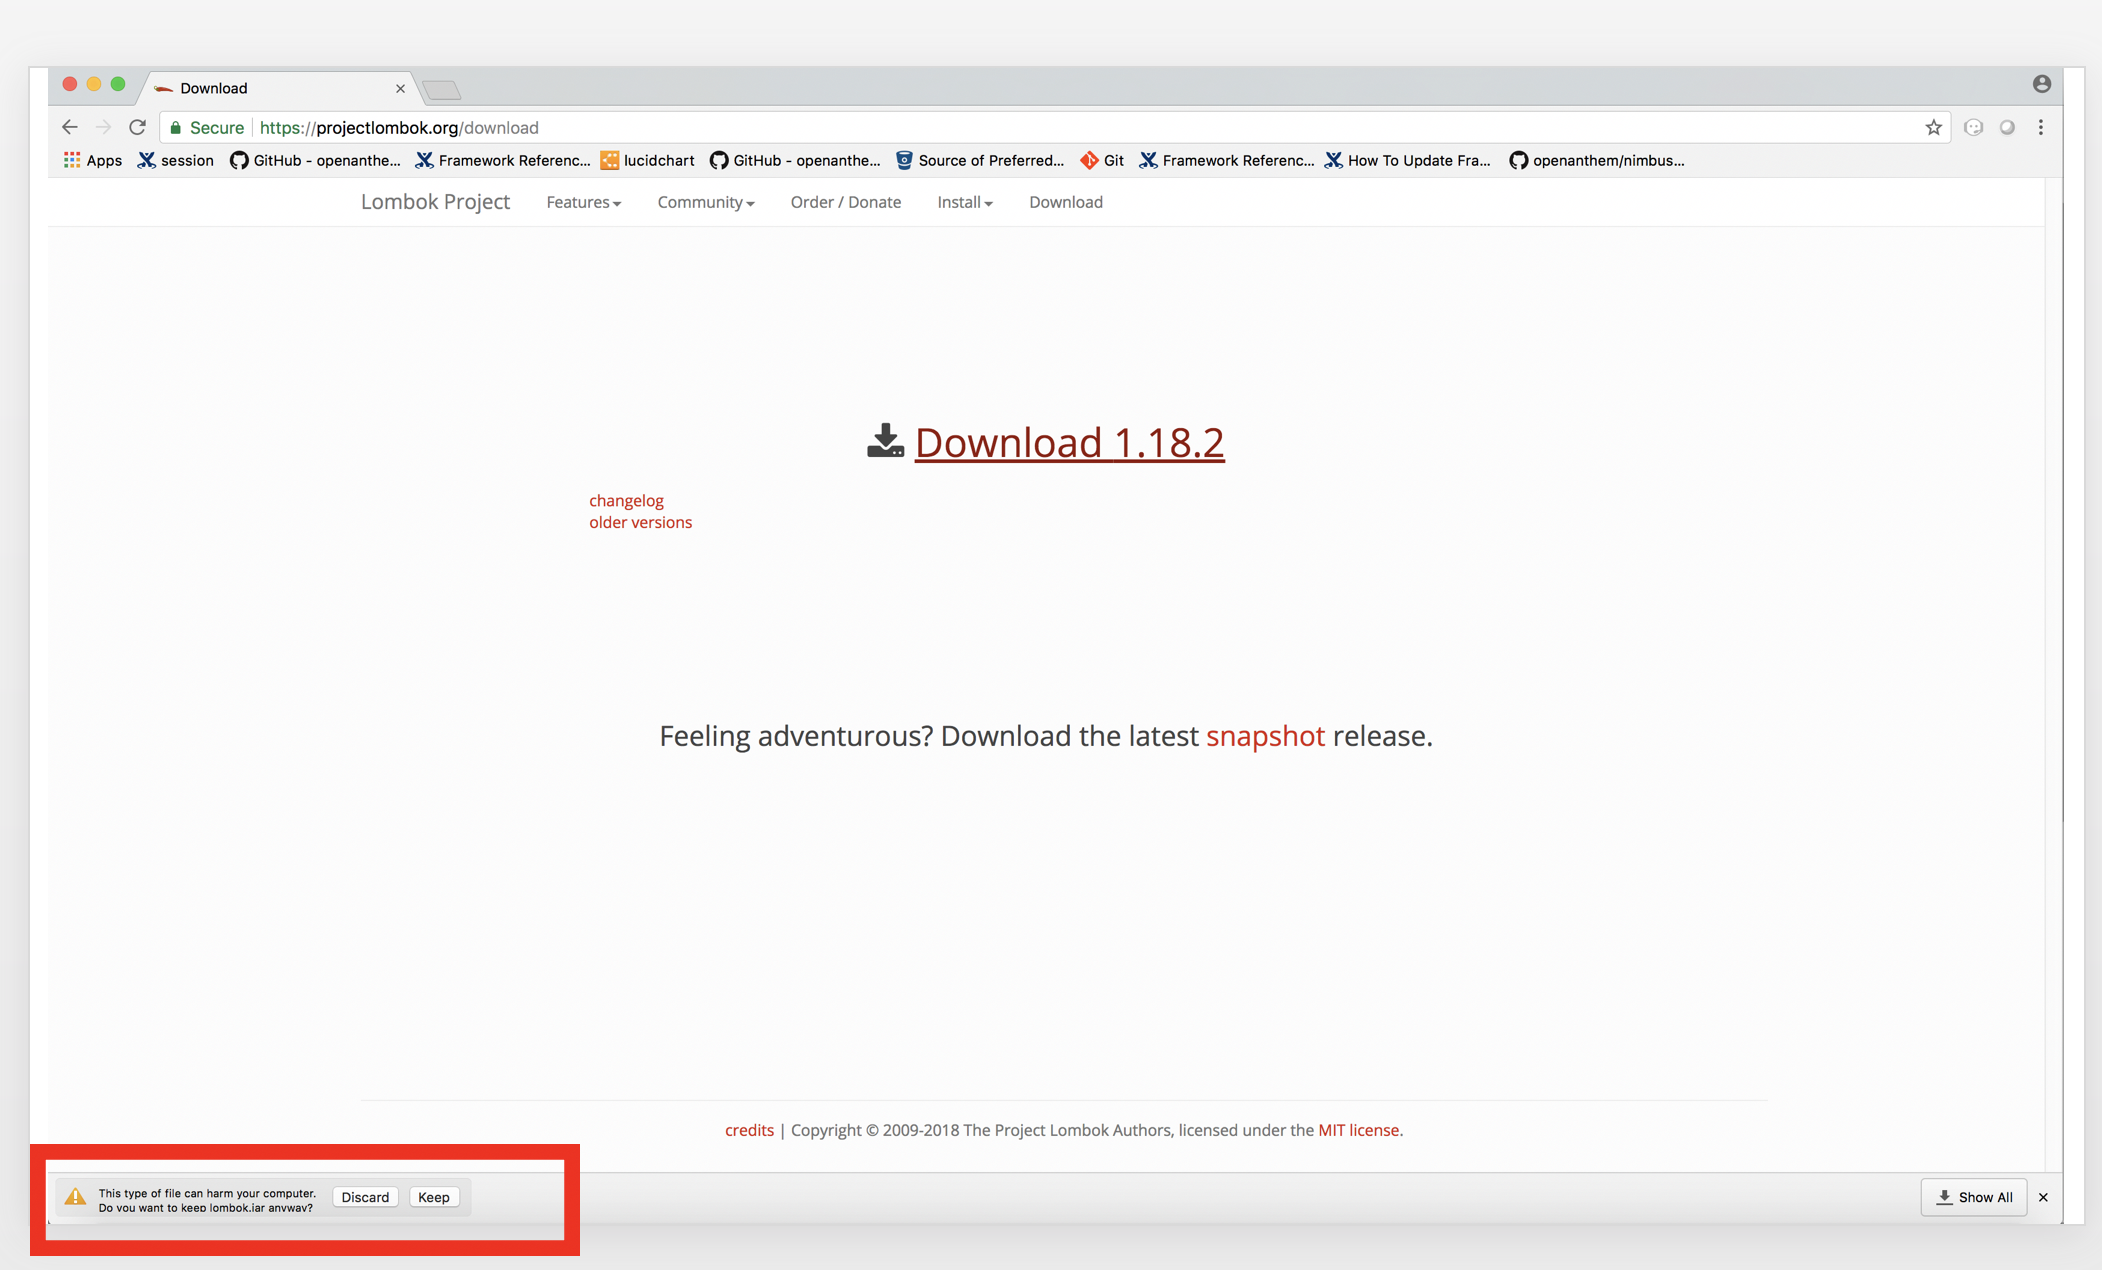The height and width of the screenshot is (1270, 2102).
Task: Expand the Community dropdown menu
Action: pos(705,202)
